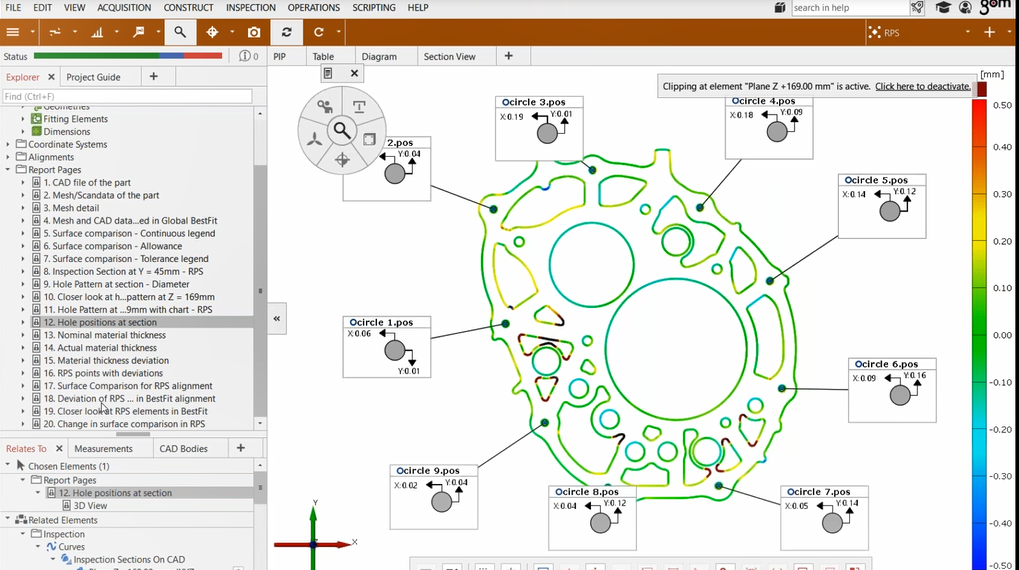
Task: Click the crosshair target icon in toolbar
Action: pos(212,32)
